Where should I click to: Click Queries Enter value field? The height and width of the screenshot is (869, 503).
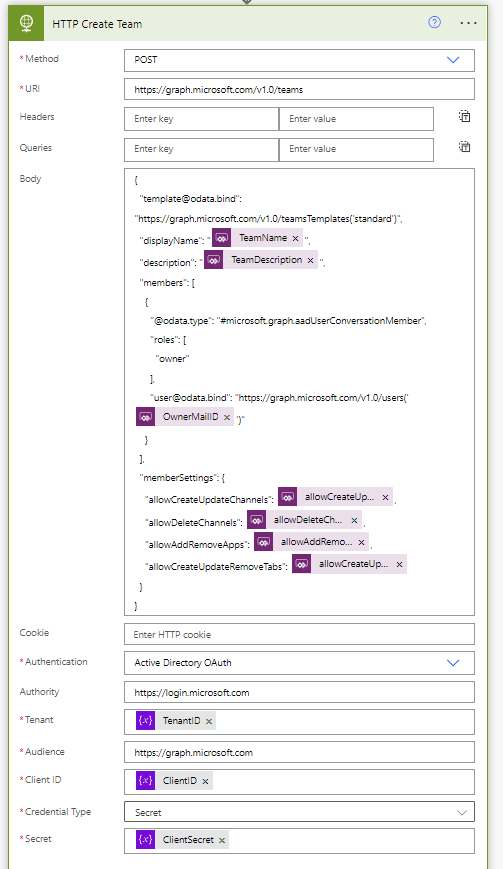coord(356,149)
